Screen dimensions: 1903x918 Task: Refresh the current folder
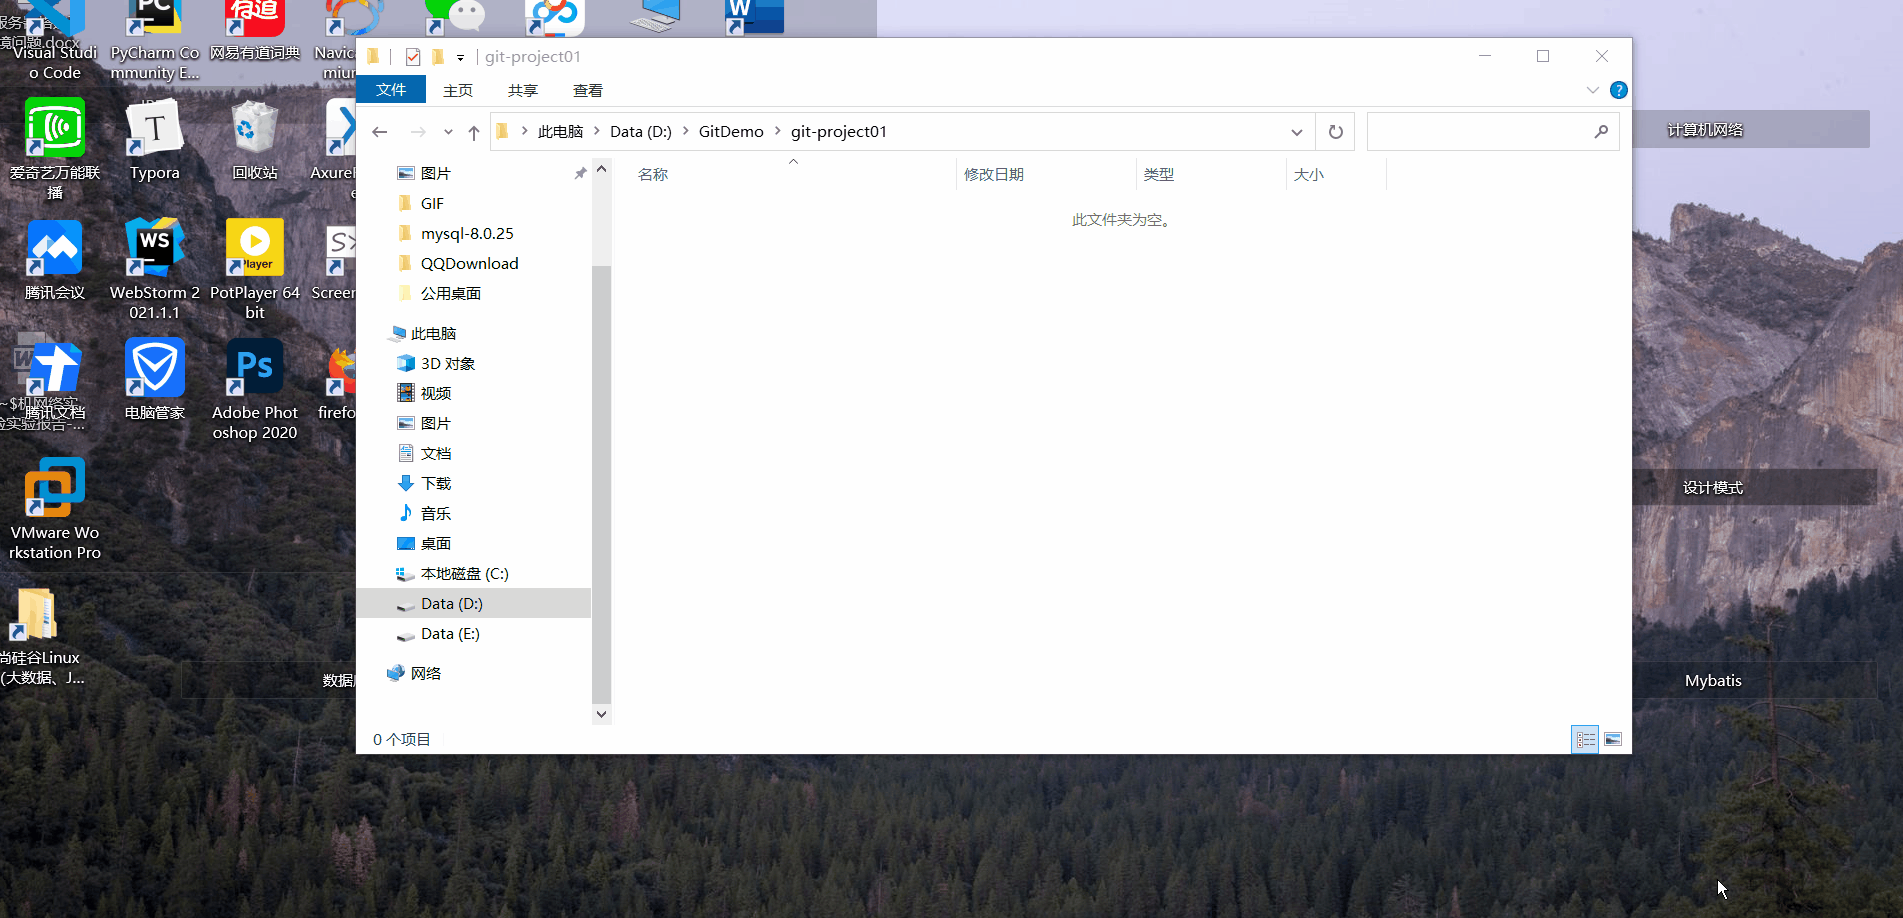coord(1336,132)
